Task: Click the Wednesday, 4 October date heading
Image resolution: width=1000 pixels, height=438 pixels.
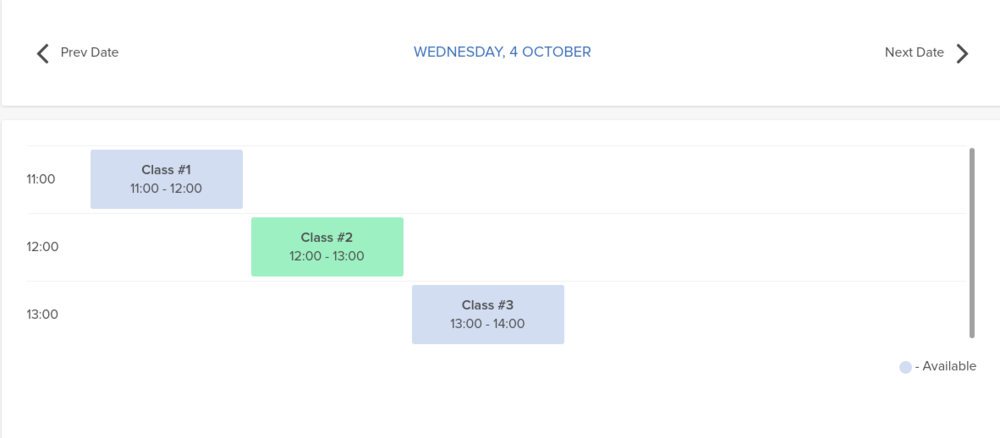Action: (502, 51)
